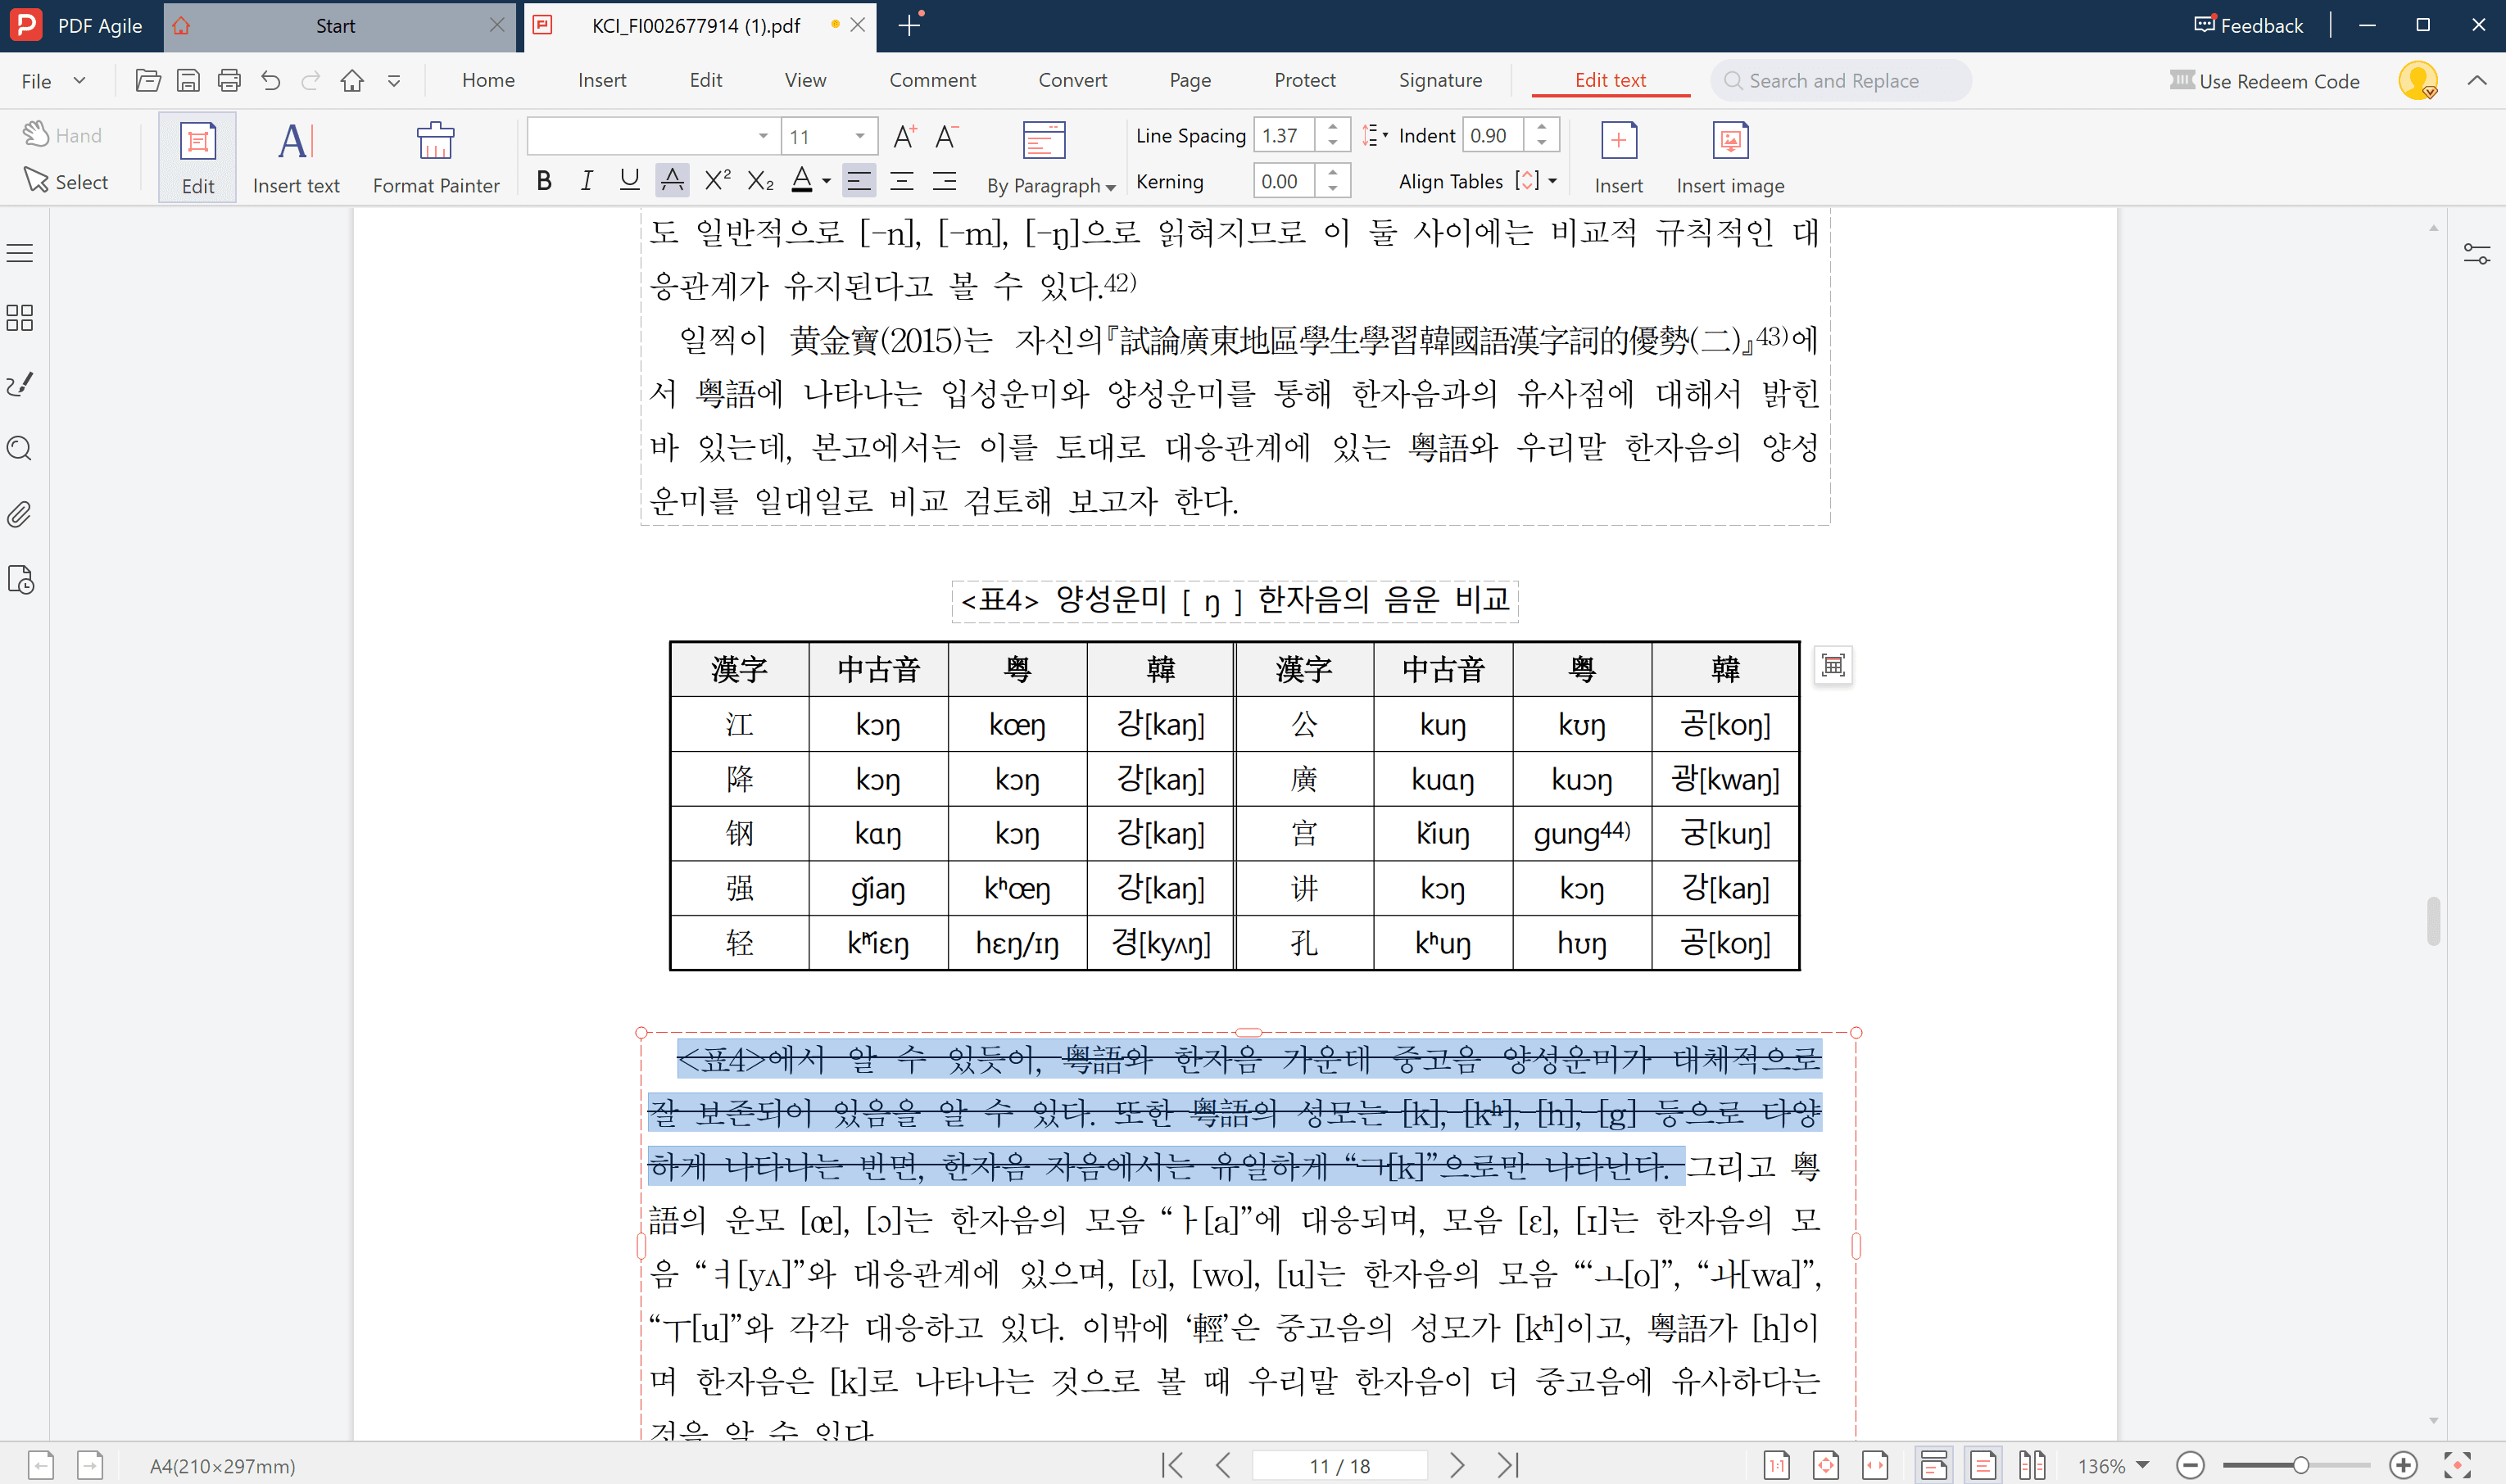Toggle superscript formatting
The image size is (2506, 1484).
717,181
